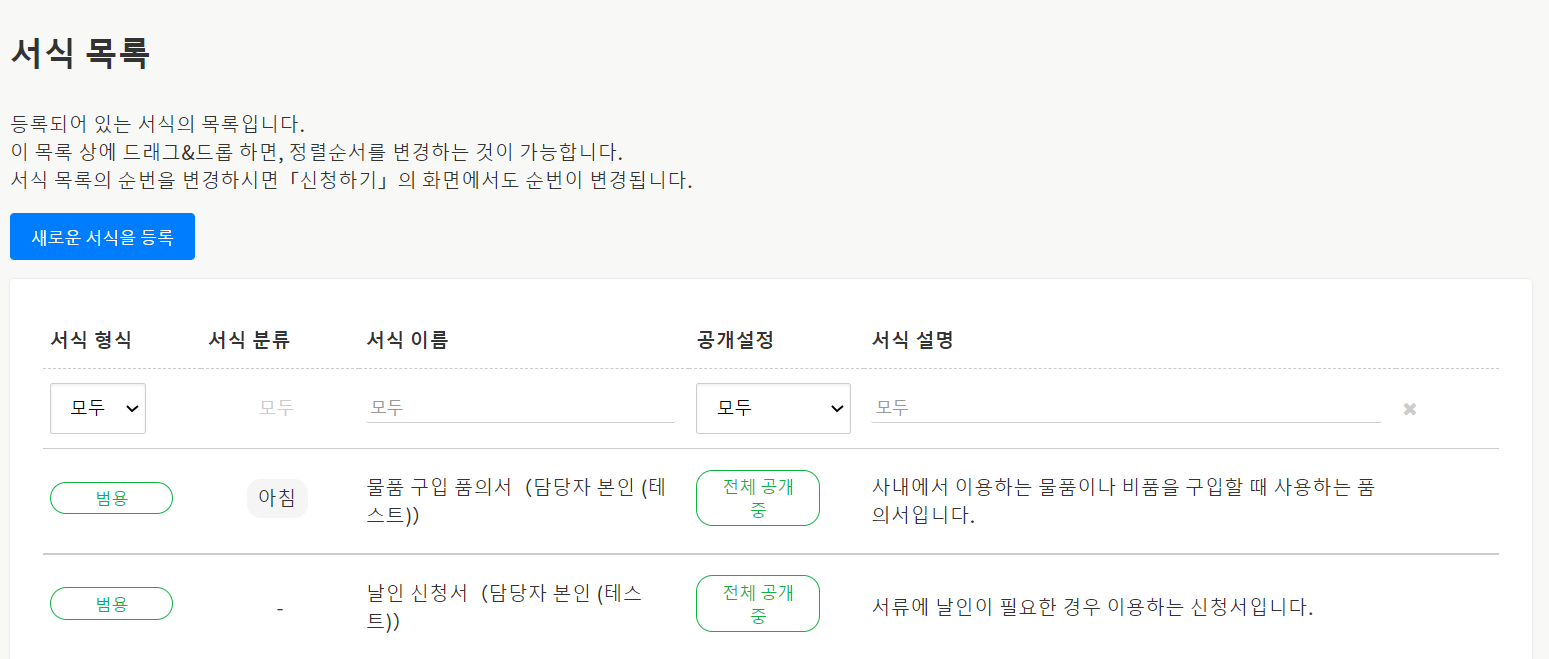The image size is (1549, 659).
Task: Click the clear filters X icon
Action: [1410, 409]
